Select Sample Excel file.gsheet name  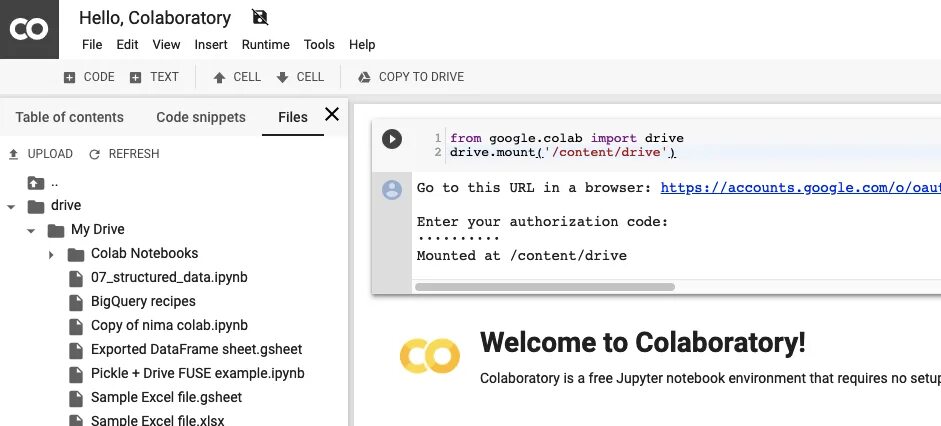[x=167, y=398]
